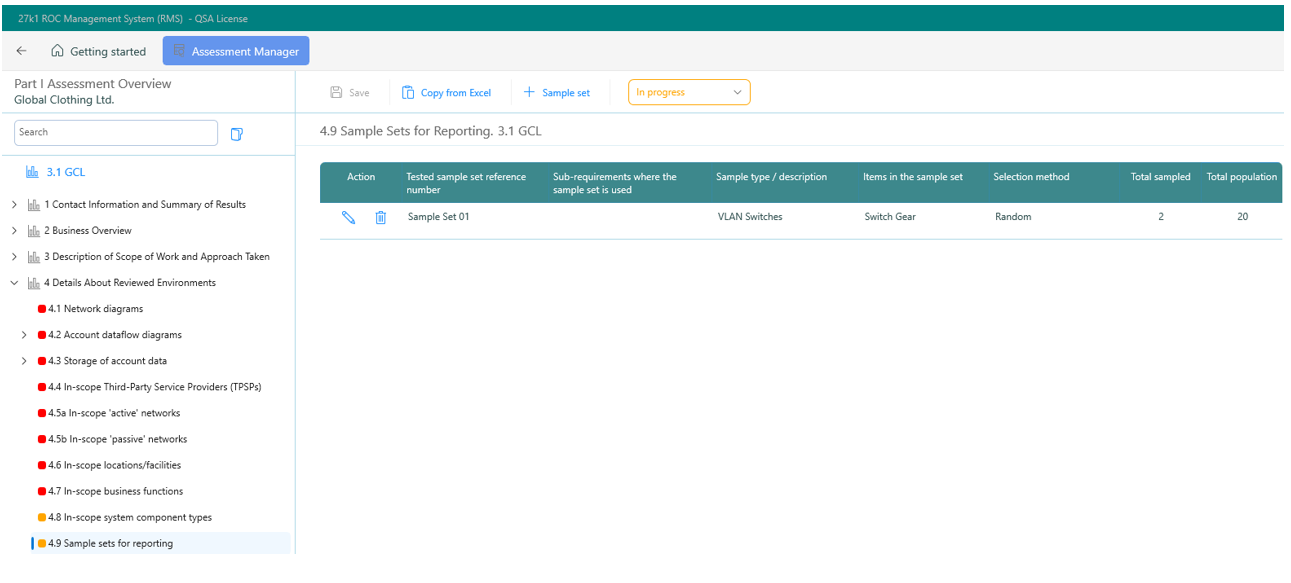This screenshot has height=583, width=1291.
Task: Open the Assessment Manager tab
Action: click(236, 51)
